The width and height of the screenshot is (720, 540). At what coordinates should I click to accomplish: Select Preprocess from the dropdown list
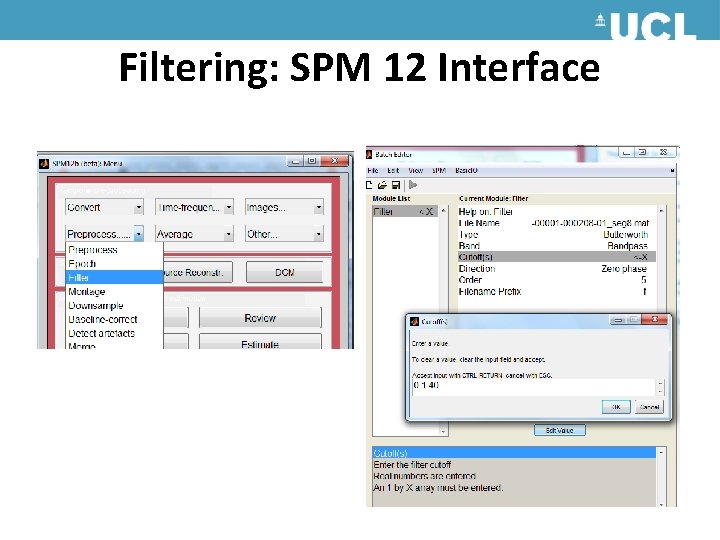[114, 250]
